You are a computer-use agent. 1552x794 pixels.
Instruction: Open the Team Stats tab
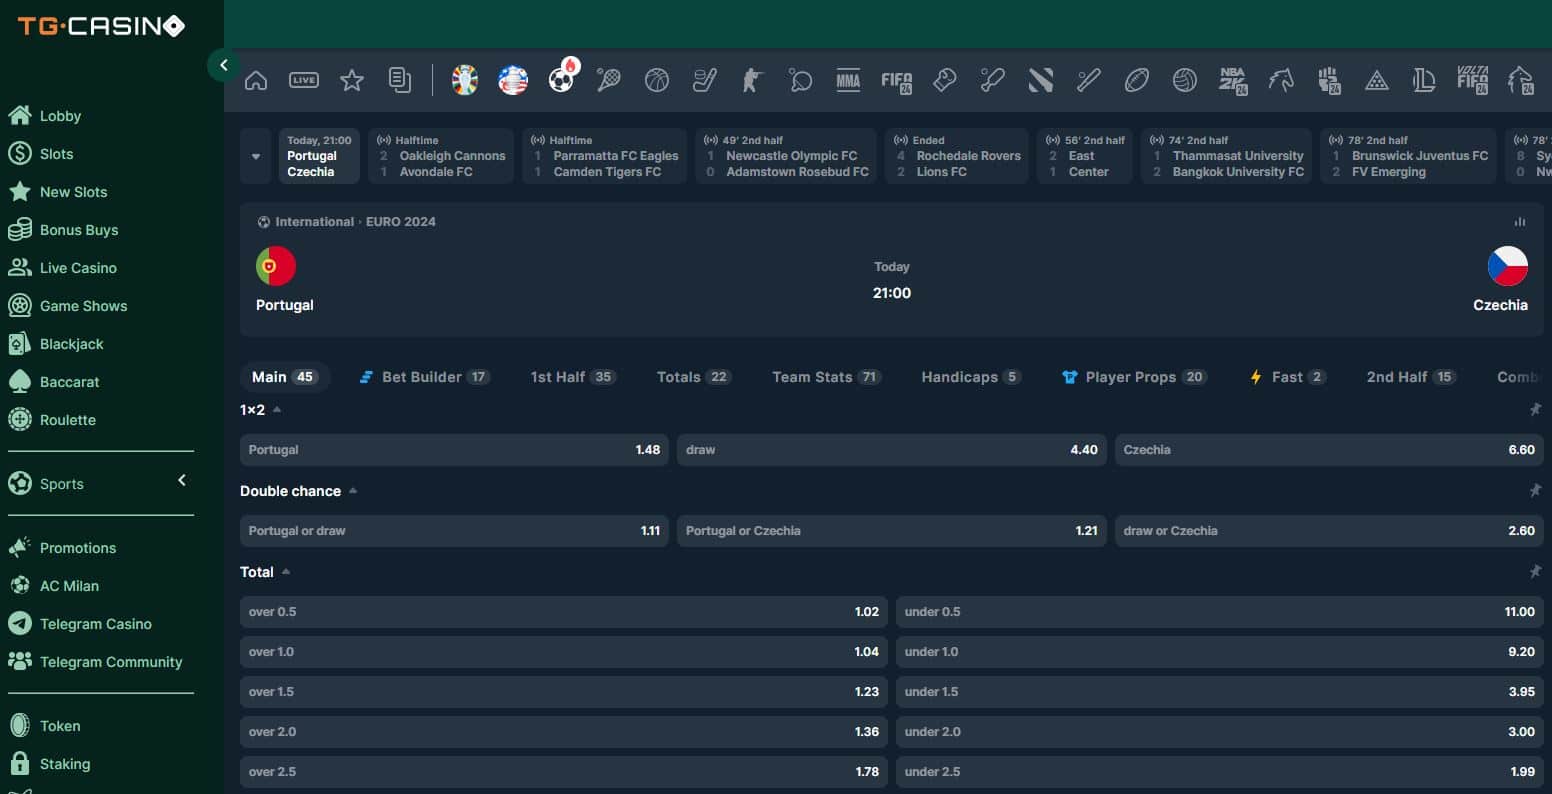pyautogui.click(x=826, y=377)
